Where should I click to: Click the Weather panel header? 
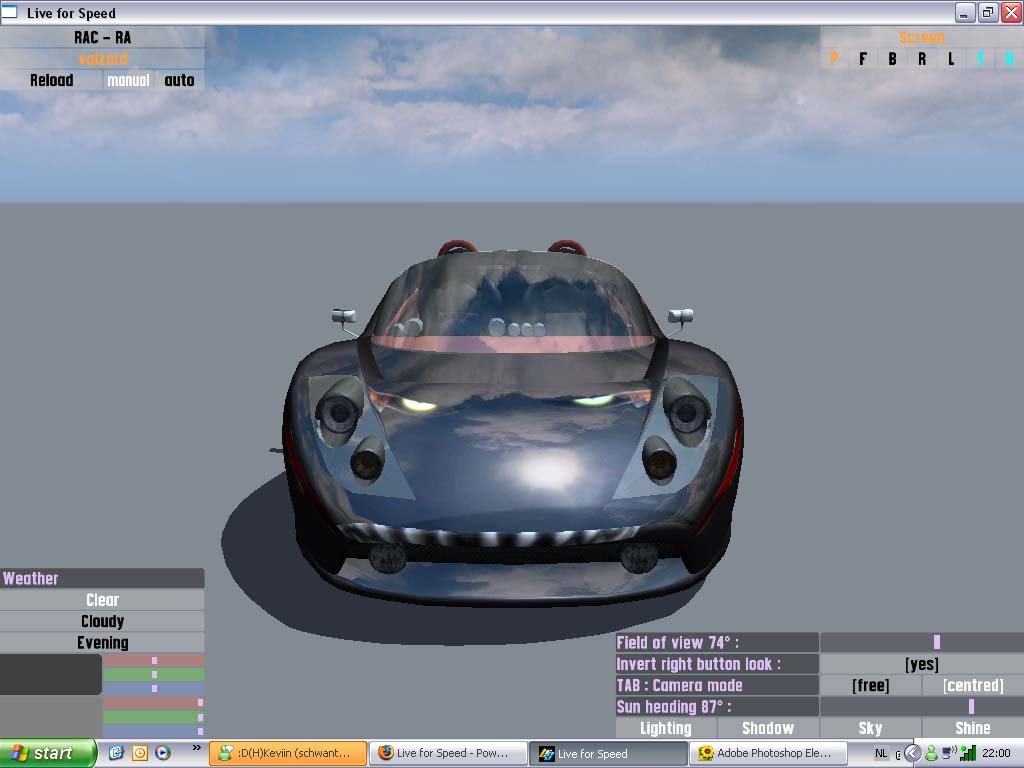point(103,578)
